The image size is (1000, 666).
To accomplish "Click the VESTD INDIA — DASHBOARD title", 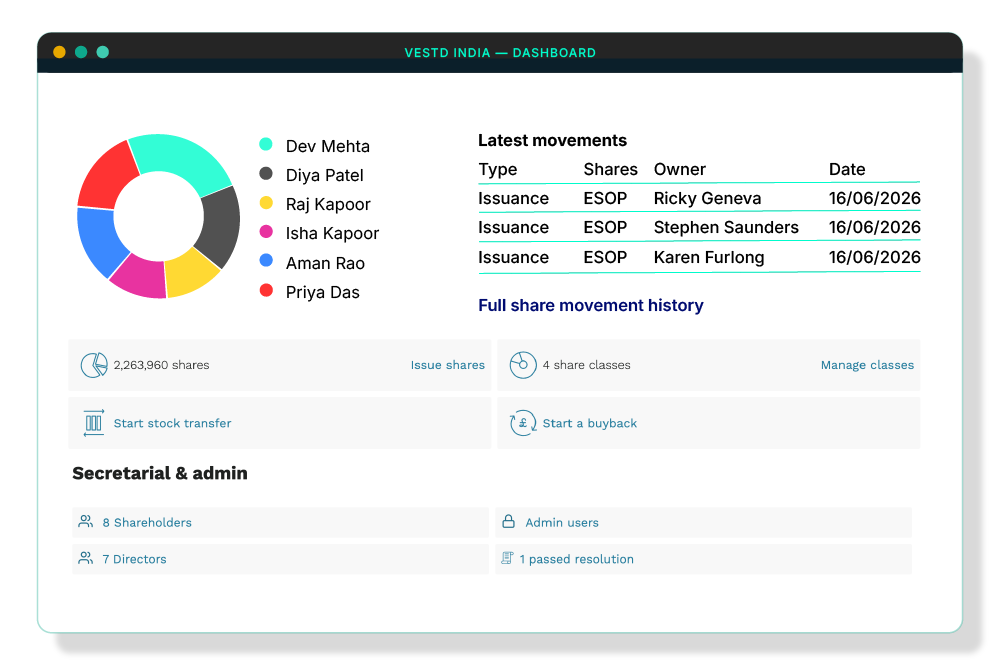I will 500,53.
